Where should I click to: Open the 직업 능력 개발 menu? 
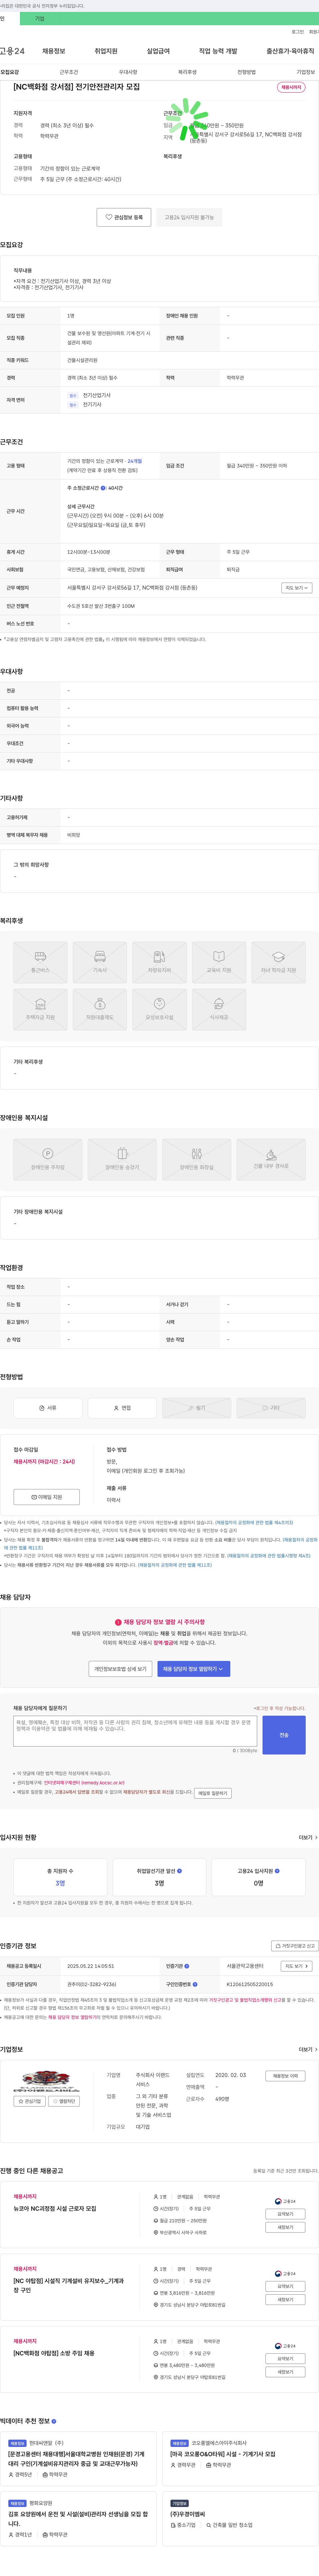[218, 51]
